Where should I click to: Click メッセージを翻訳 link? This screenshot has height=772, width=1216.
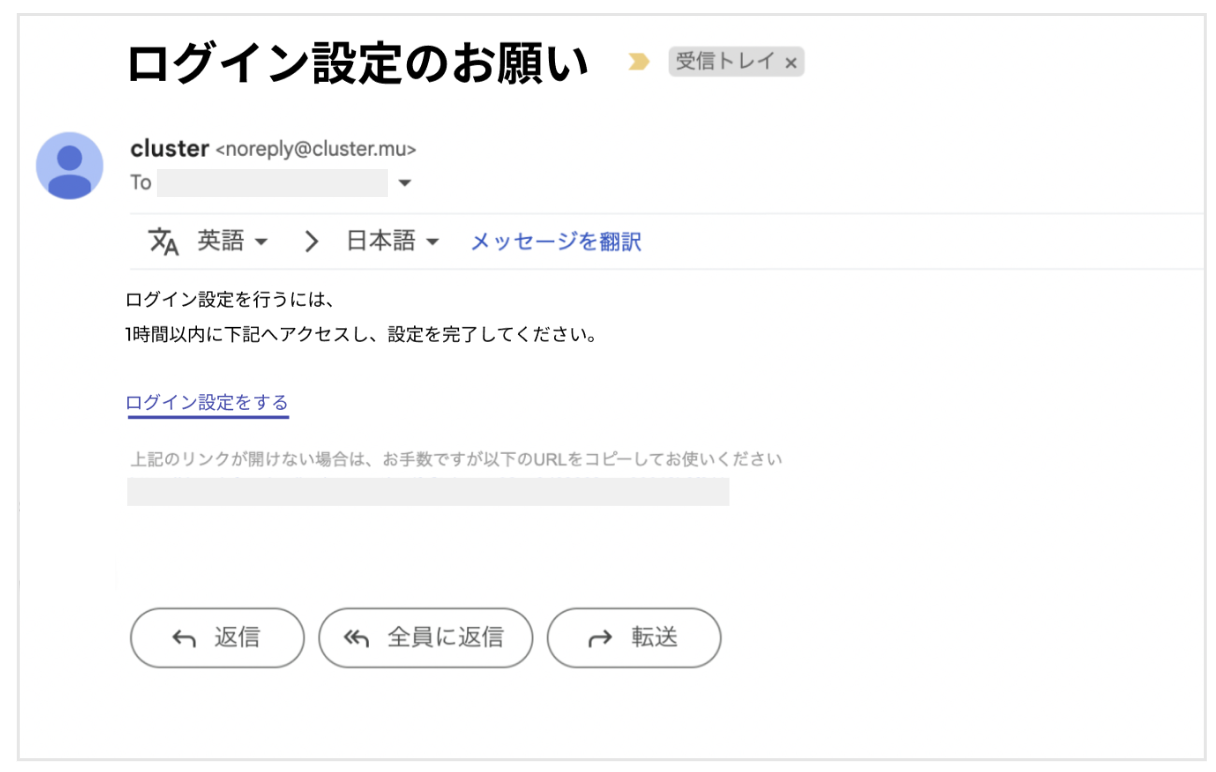coord(556,241)
